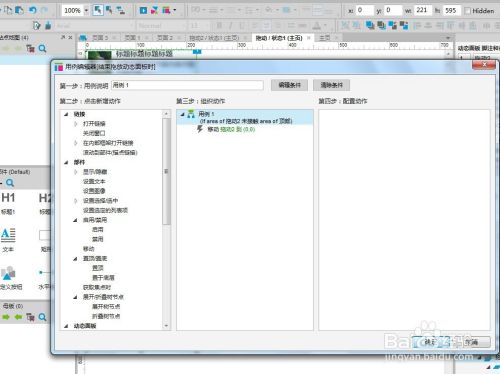Image resolution: width=500 pixels, height=374 pixels.
Task: Click the case description field containing 用例 1
Action: [x=187, y=85]
